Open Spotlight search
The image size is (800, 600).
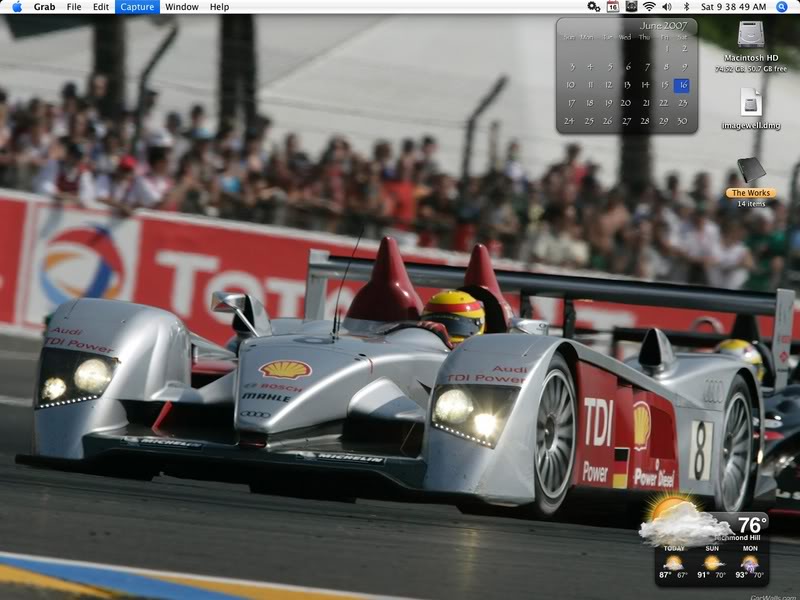[x=782, y=7]
